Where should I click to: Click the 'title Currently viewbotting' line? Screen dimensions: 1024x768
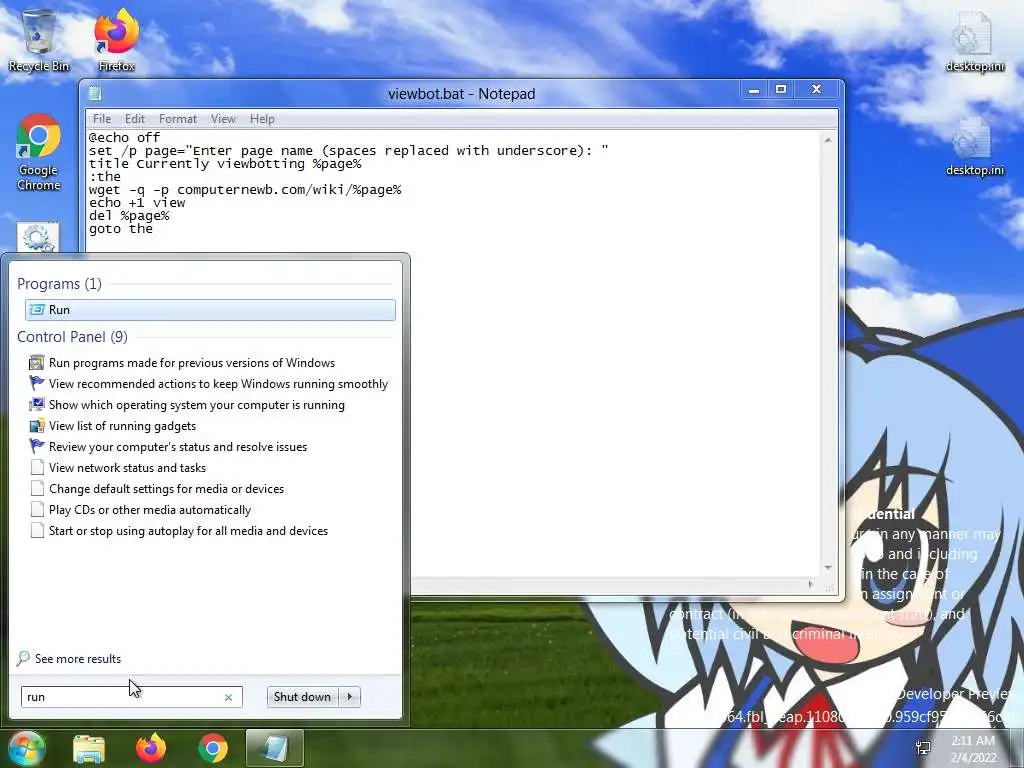point(225,163)
